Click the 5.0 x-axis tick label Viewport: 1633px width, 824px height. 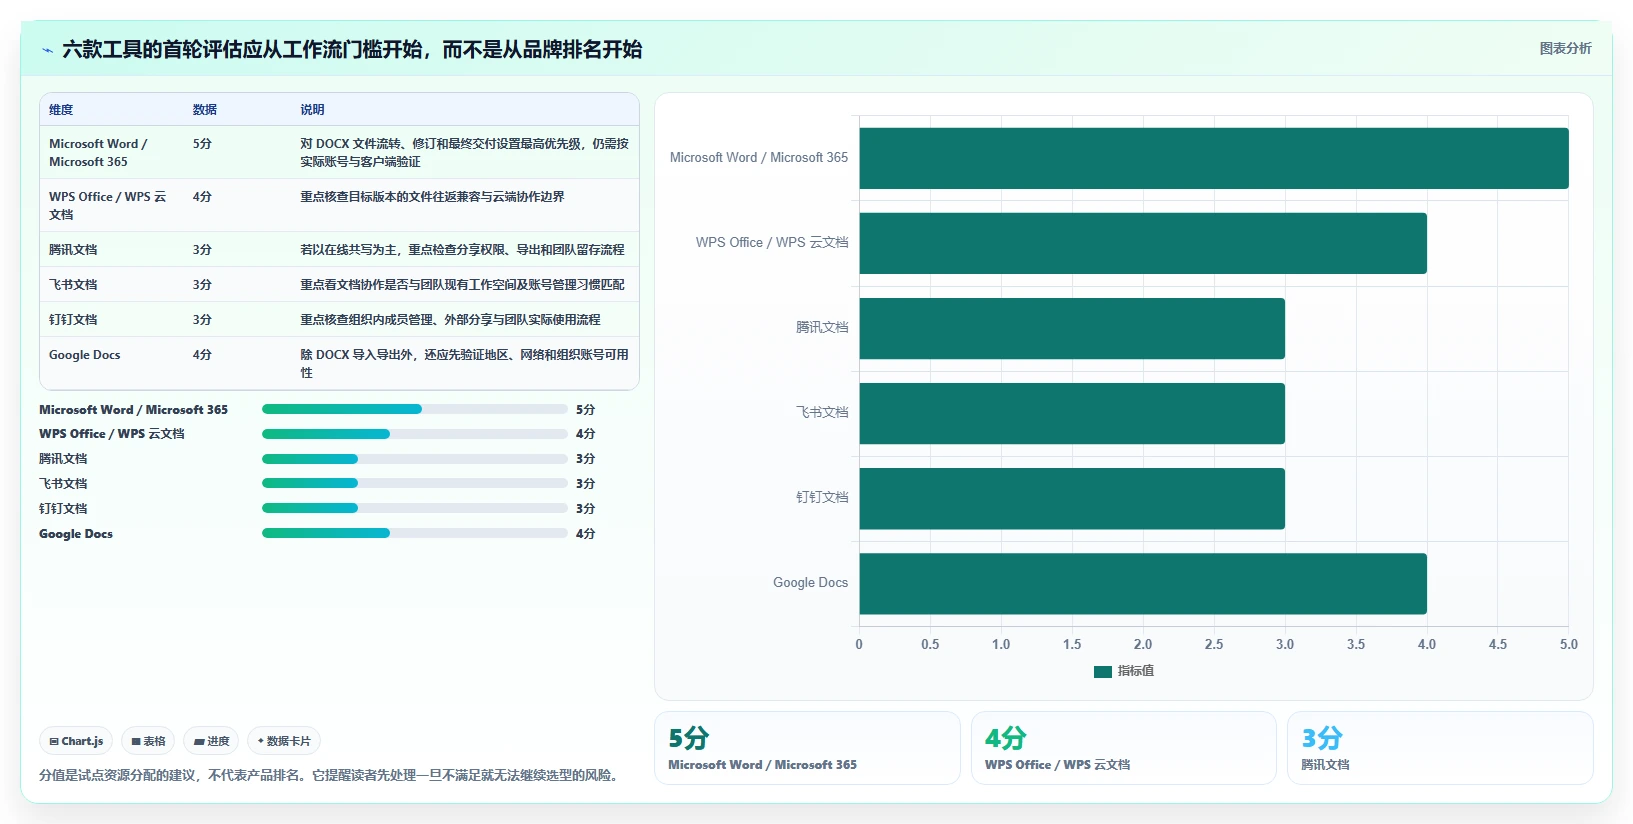pos(1569,644)
